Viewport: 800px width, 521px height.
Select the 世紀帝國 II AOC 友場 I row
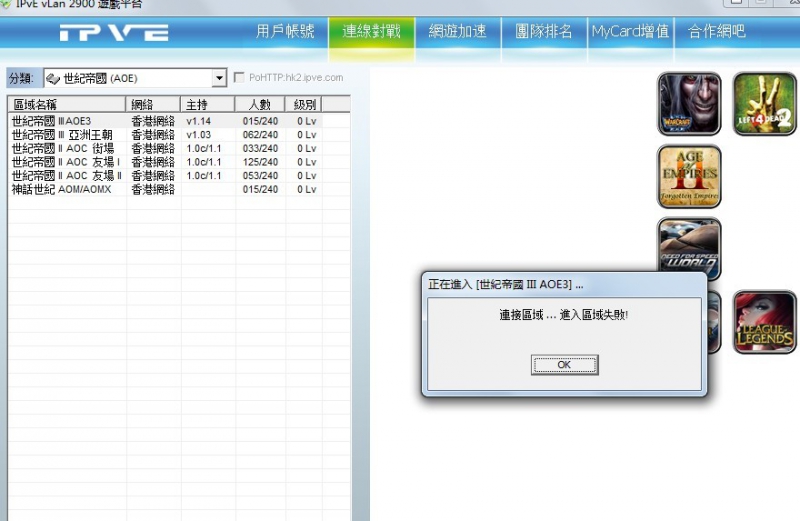tap(179, 162)
